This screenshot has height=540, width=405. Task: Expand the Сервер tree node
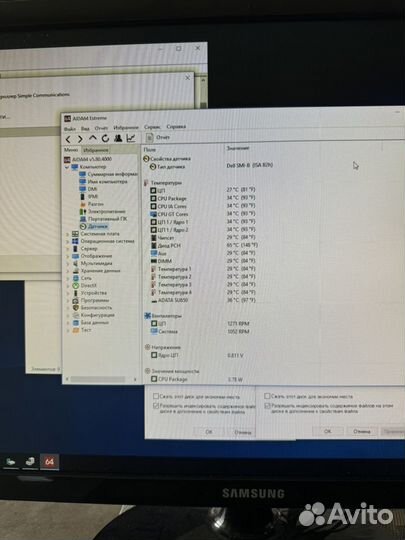[68, 249]
